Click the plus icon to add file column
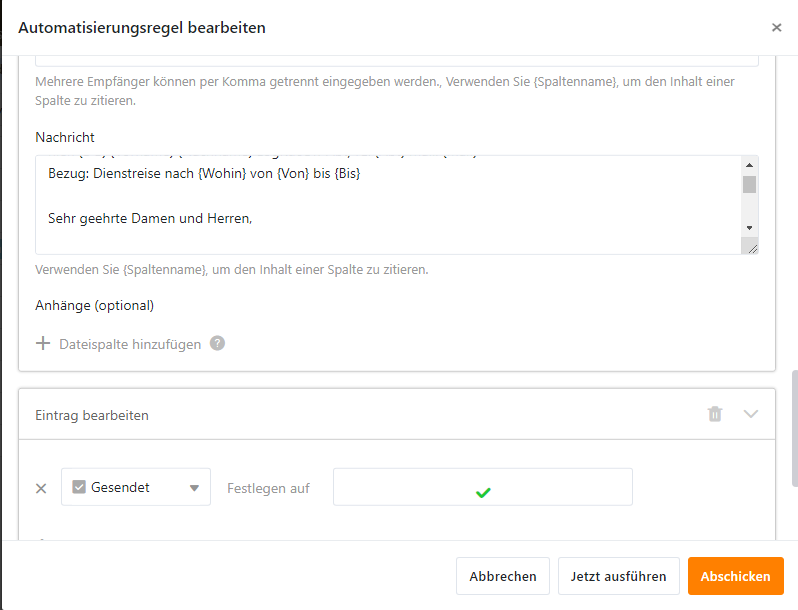 (43, 343)
